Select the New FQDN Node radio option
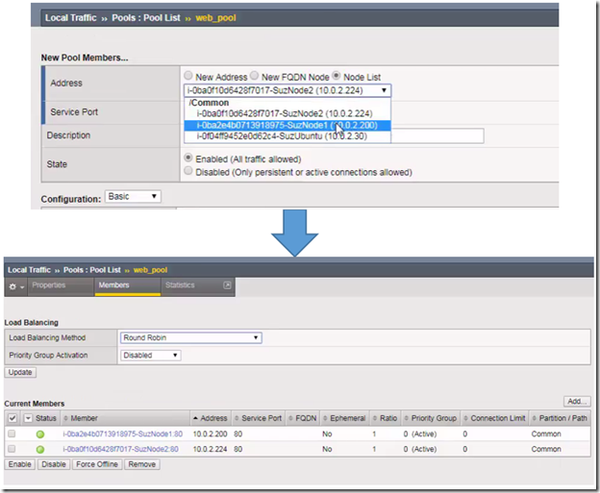 pyautogui.click(x=254, y=77)
